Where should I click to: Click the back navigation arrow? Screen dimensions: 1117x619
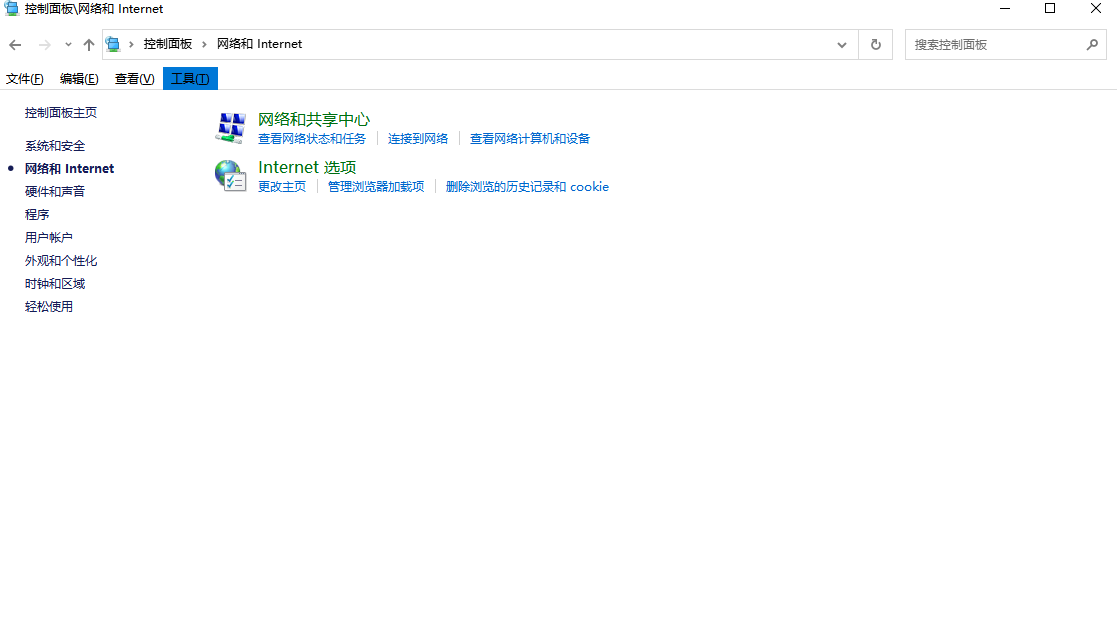pyautogui.click(x=15, y=44)
